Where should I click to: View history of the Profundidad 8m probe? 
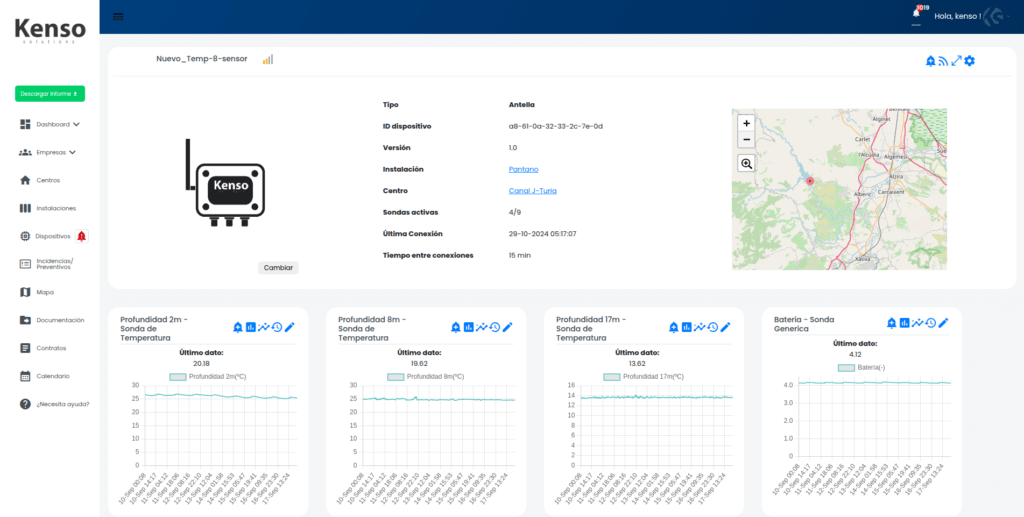pos(495,327)
